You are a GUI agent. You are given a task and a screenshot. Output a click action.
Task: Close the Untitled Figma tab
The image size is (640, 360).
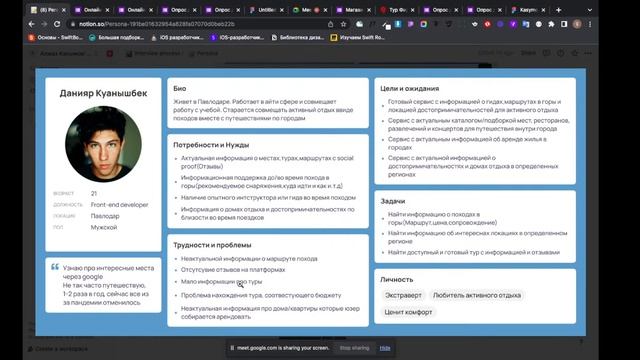click(282, 10)
